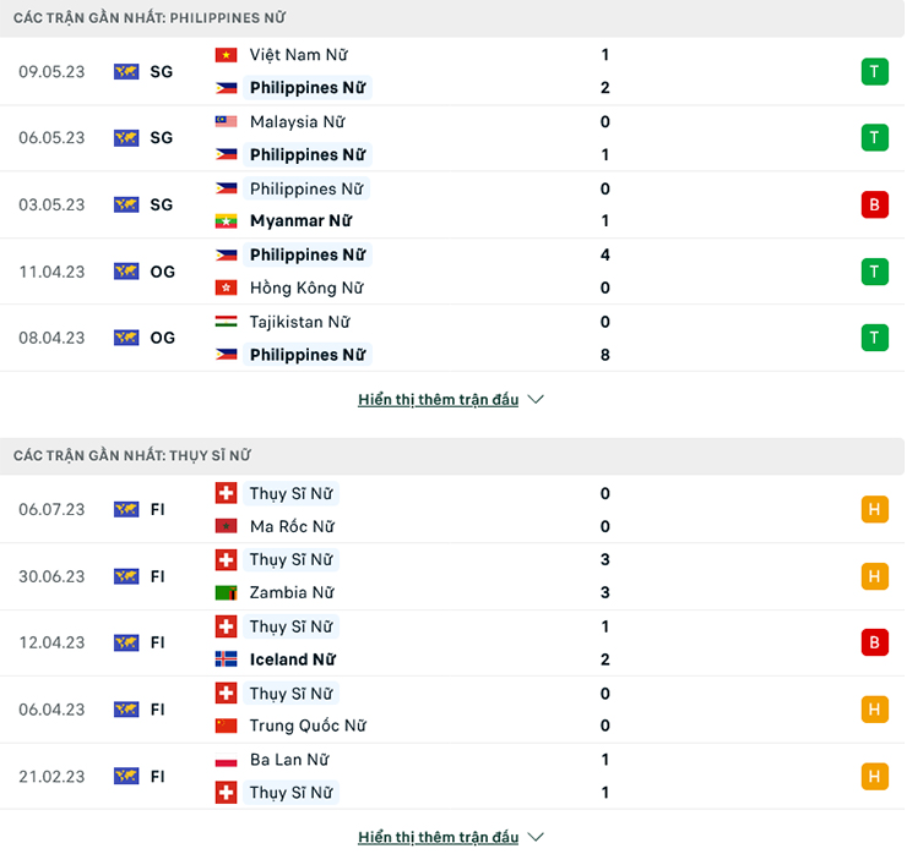
Task: Click the Morocco flag icon
Action: [x=226, y=526]
